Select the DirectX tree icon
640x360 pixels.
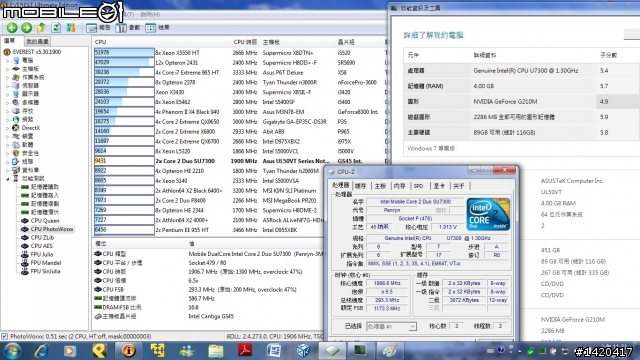coord(16,128)
